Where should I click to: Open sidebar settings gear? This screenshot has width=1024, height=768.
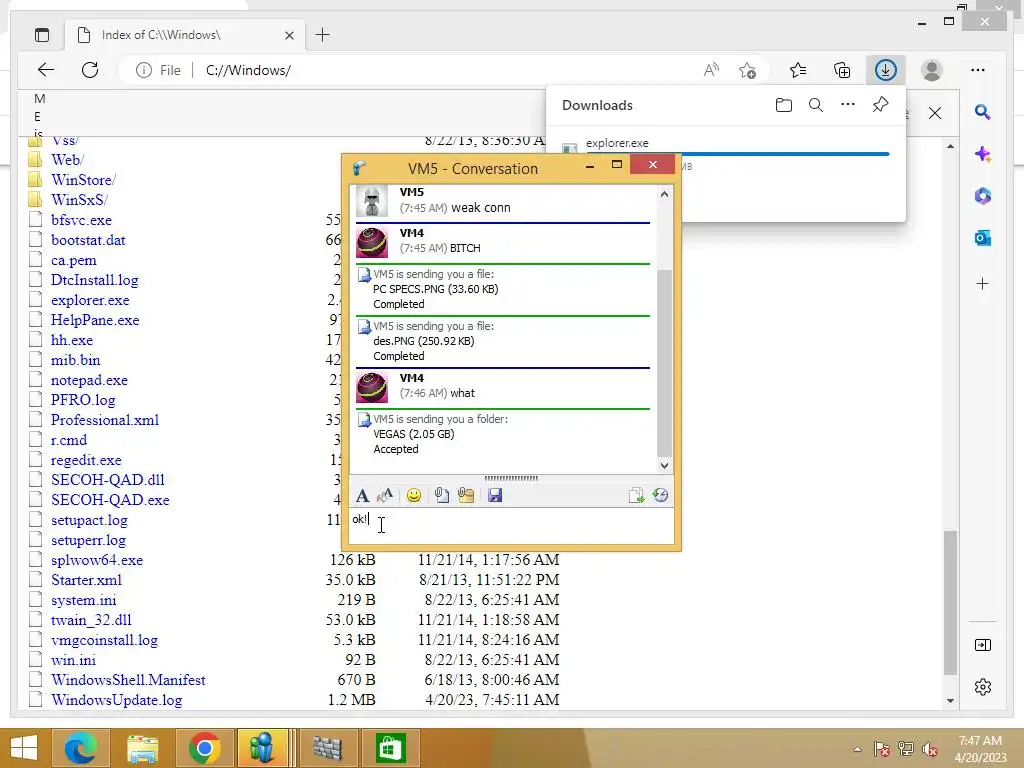(x=982, y=687)
